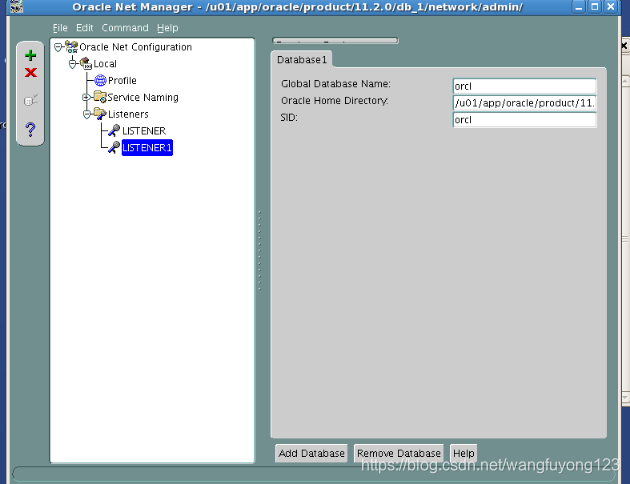Click the SID input field
This screenshot has height=484, width=630.
click(x=524, y=120)
